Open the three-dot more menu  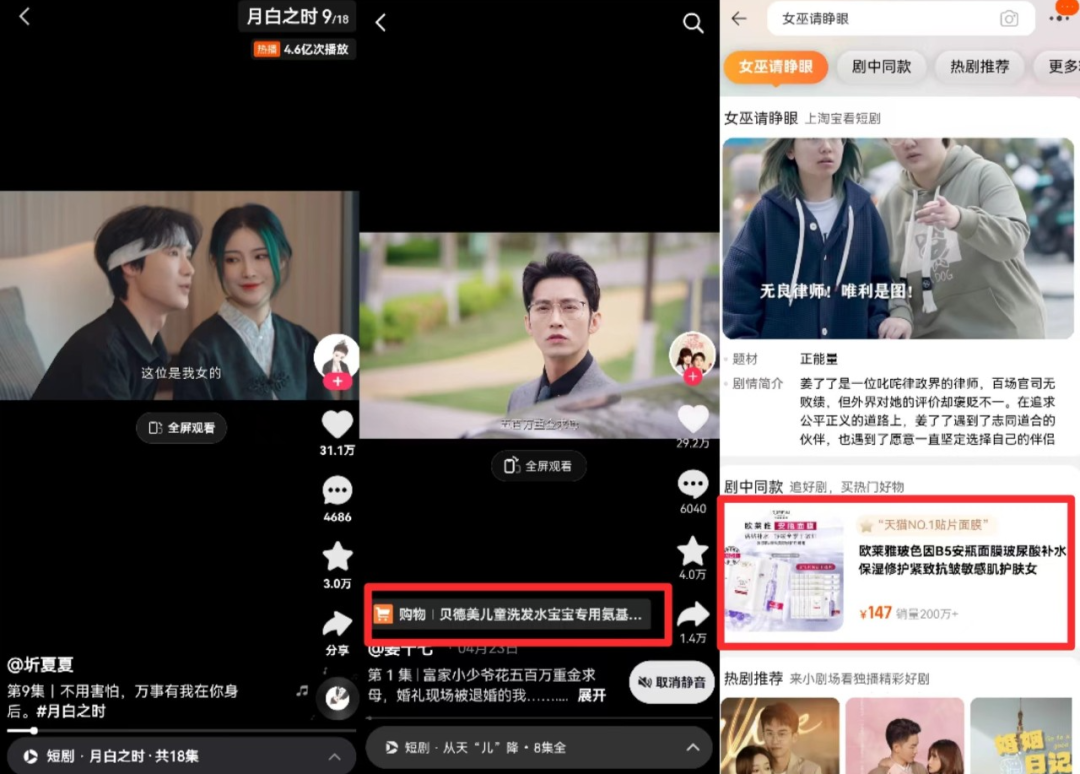click(1059, 19)
